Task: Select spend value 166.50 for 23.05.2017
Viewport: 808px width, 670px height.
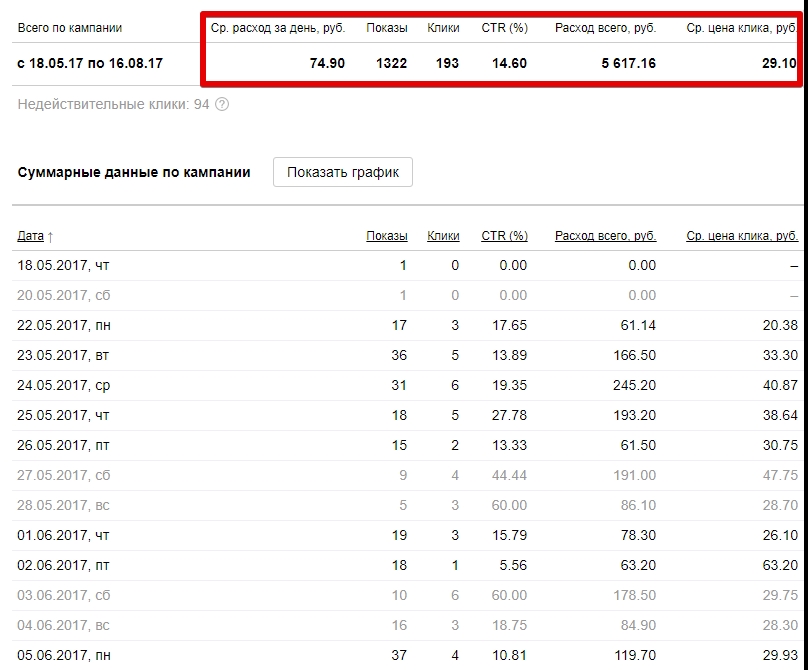Action: point(634,355)
